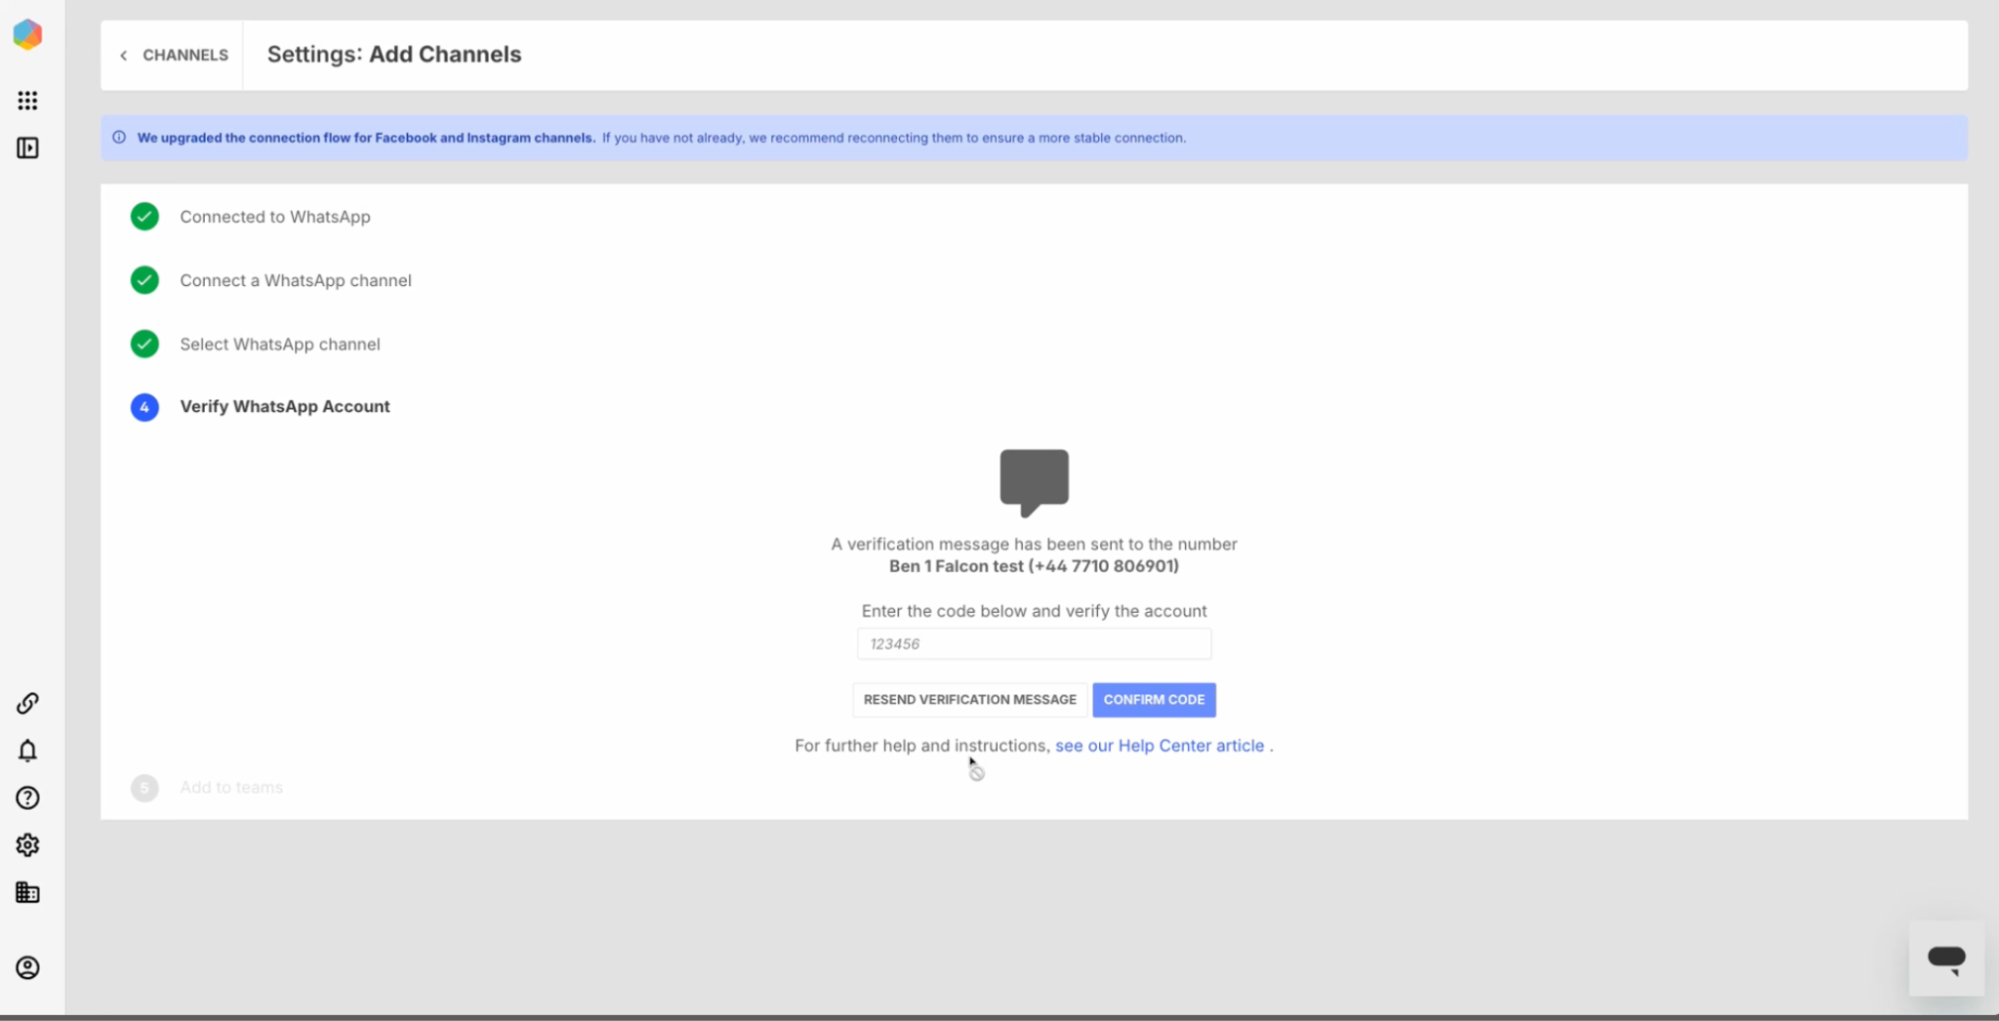1999x1021 pixels.
Task: Focus the verification code input field
Action: [x=1034, y=644]
